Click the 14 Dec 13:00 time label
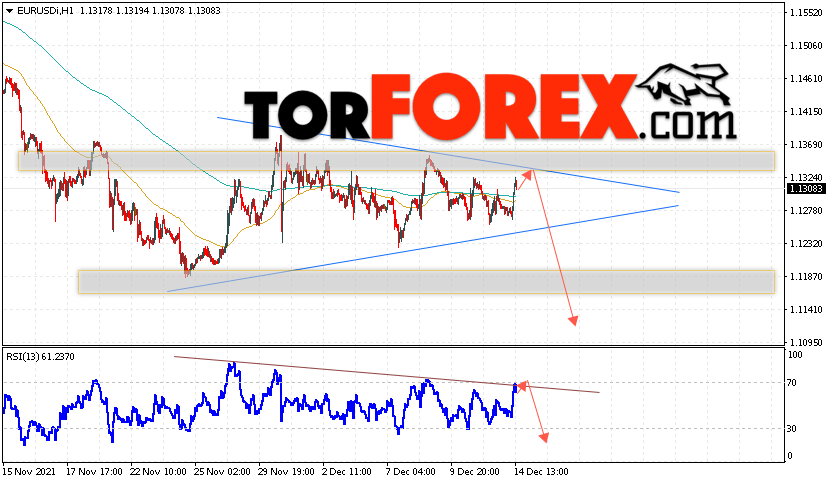The height and width of the screenshot is (483, 830). coord(541,471)
